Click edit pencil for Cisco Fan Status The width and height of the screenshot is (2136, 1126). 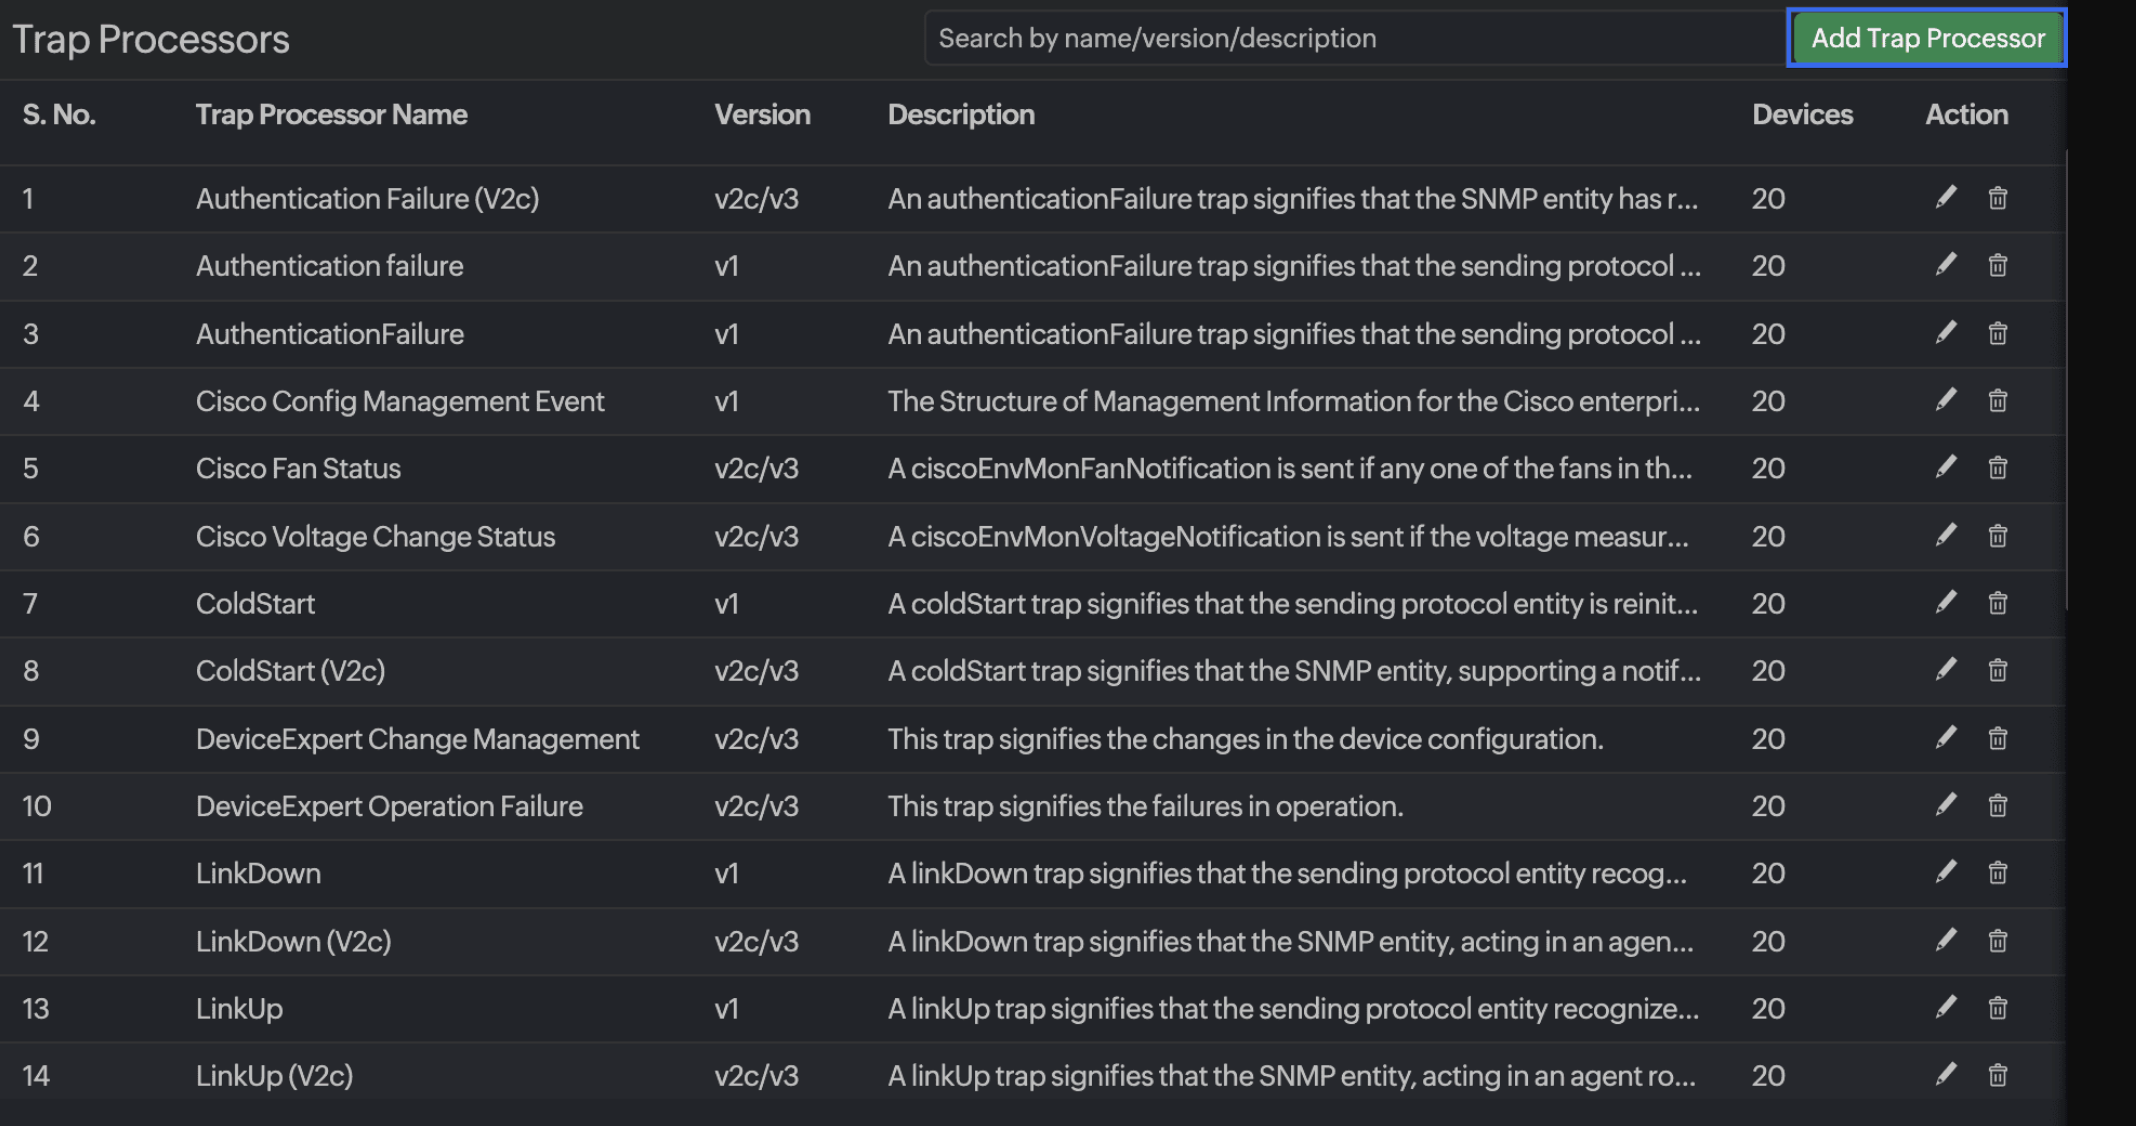[x=1945, y=468]
